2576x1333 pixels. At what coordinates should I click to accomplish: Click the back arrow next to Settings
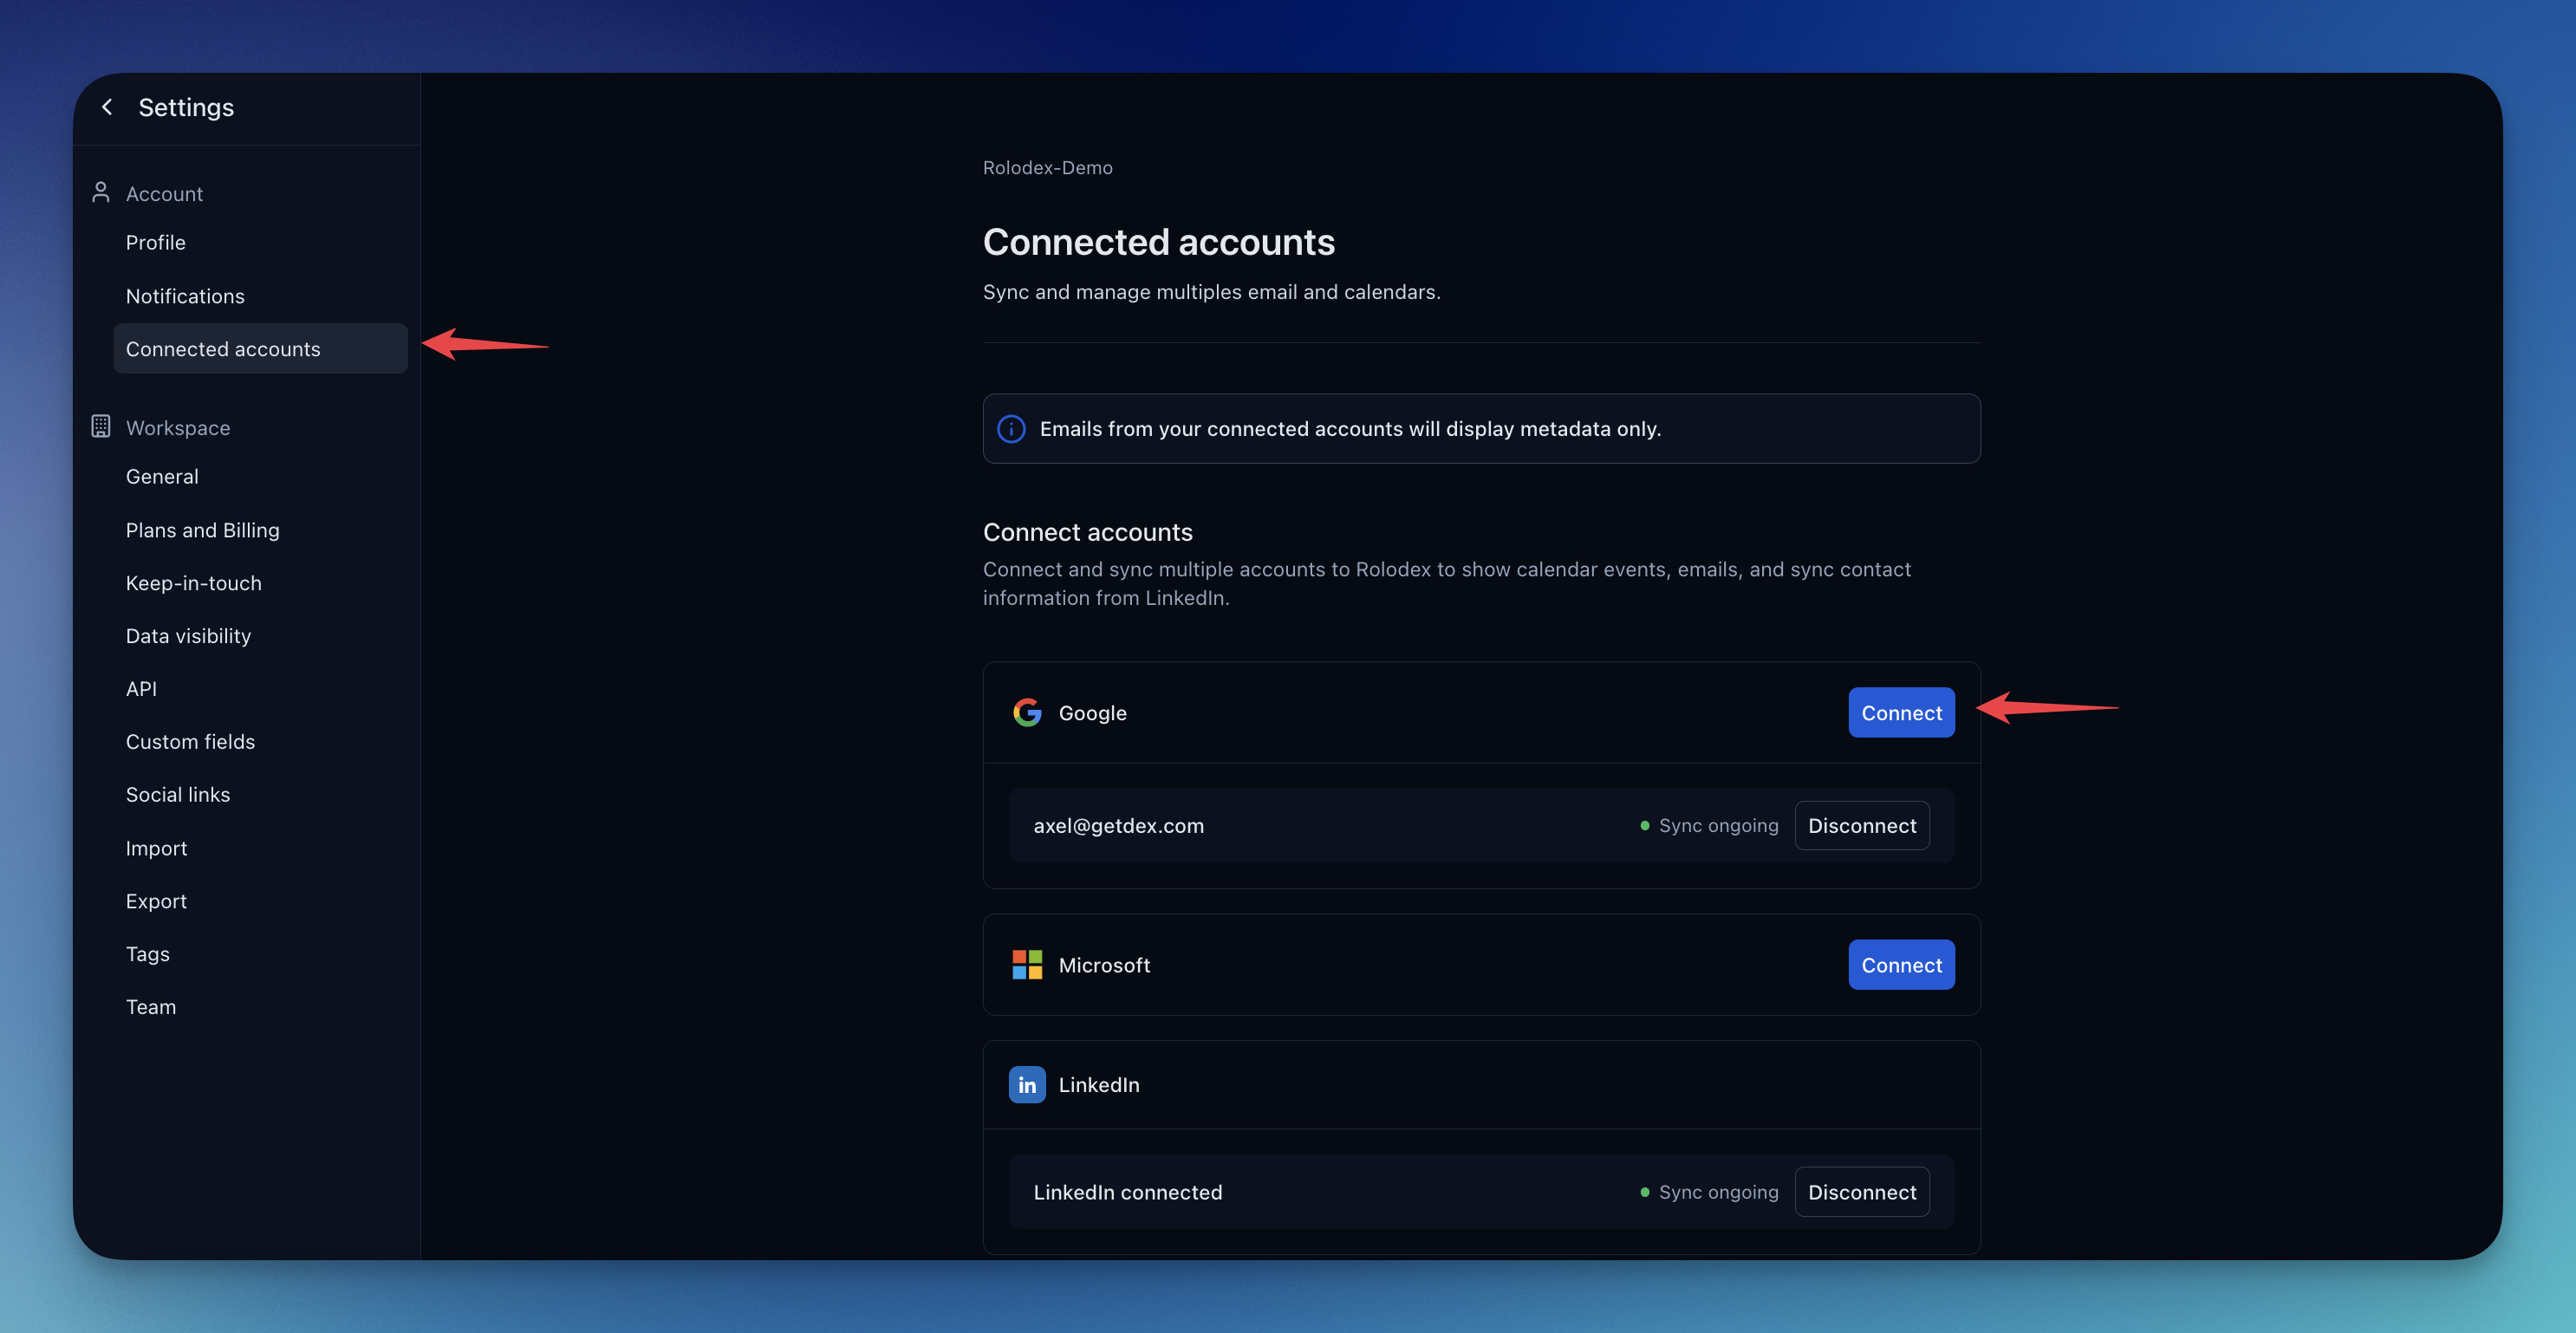coord(107,107)
